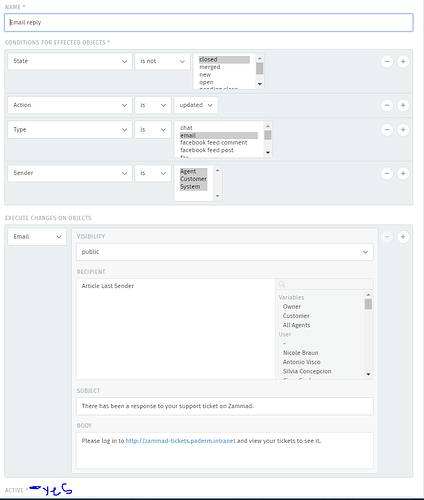Image resolution: width=424 pixels, height=500 pixels.
Task: Select 'Agent' in the Sender list
Action: tap(193, 172)
